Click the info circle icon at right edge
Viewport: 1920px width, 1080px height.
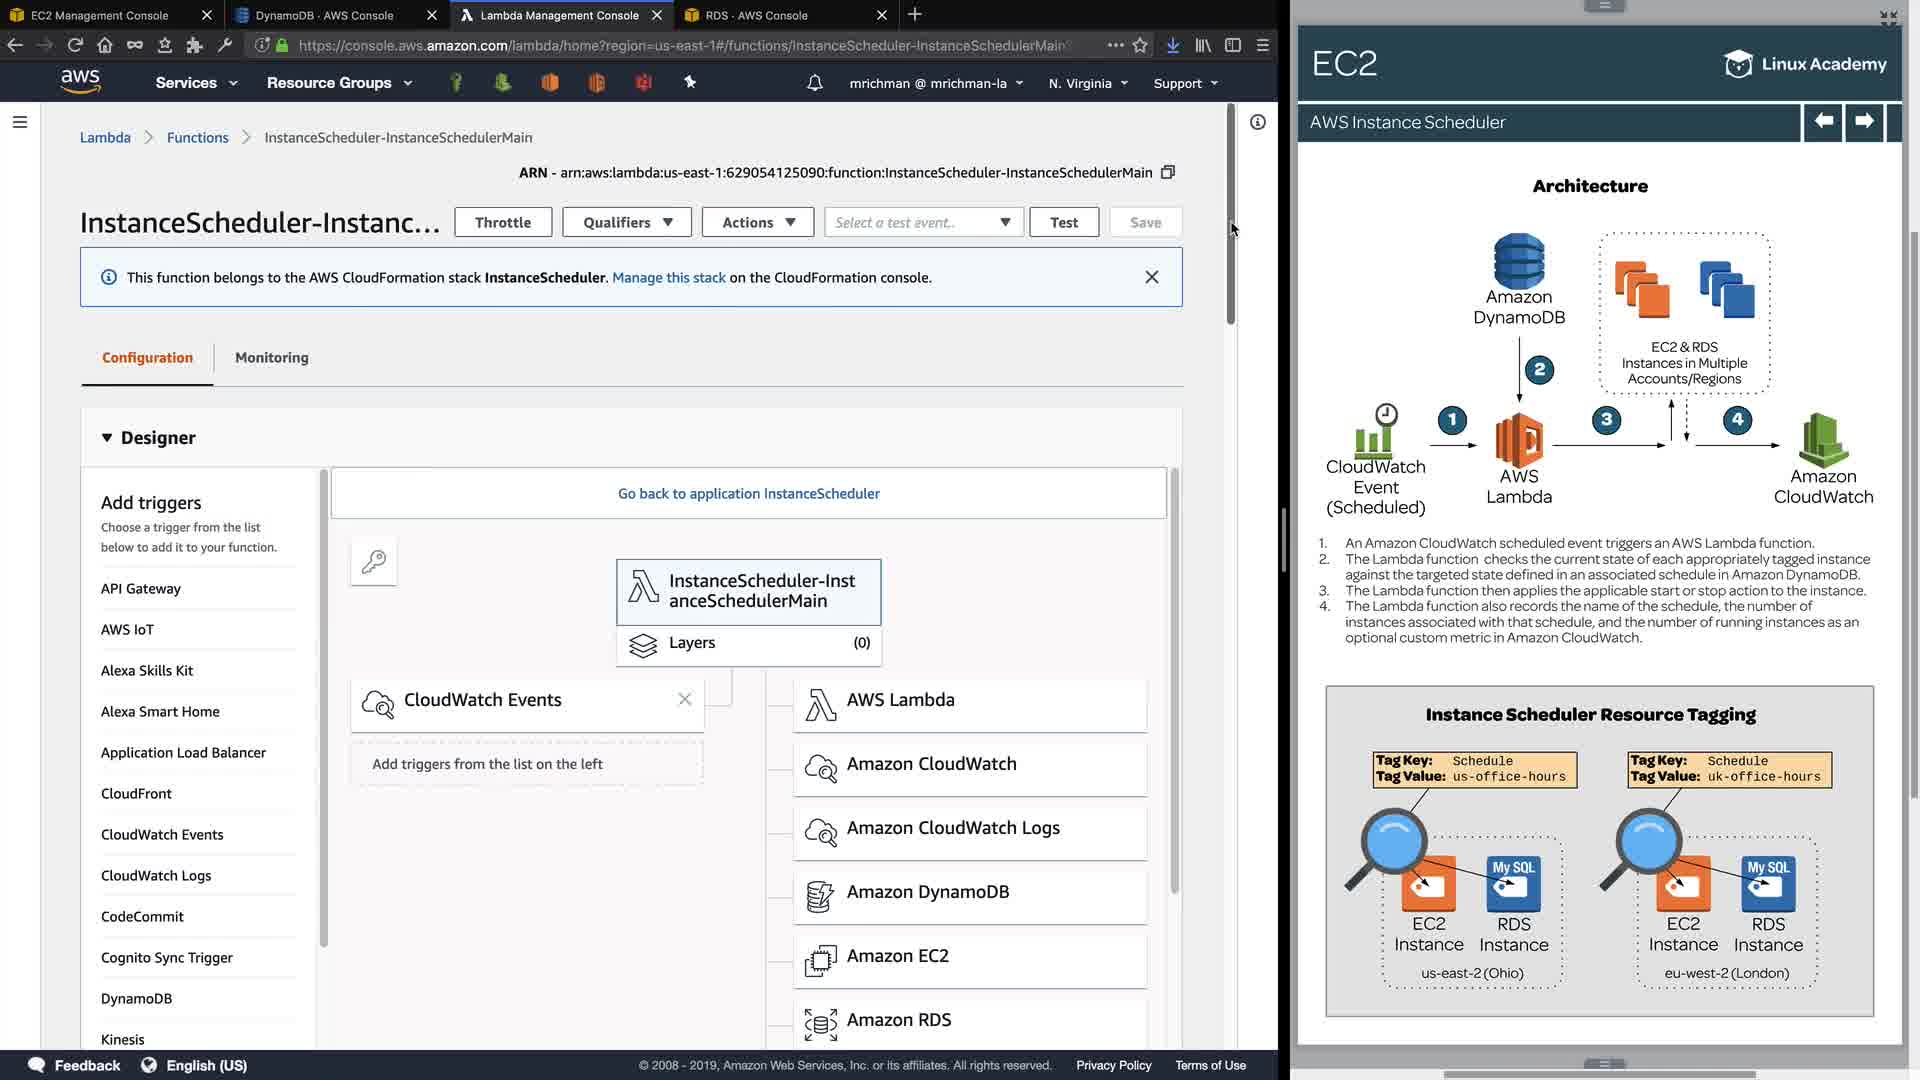1257,122
